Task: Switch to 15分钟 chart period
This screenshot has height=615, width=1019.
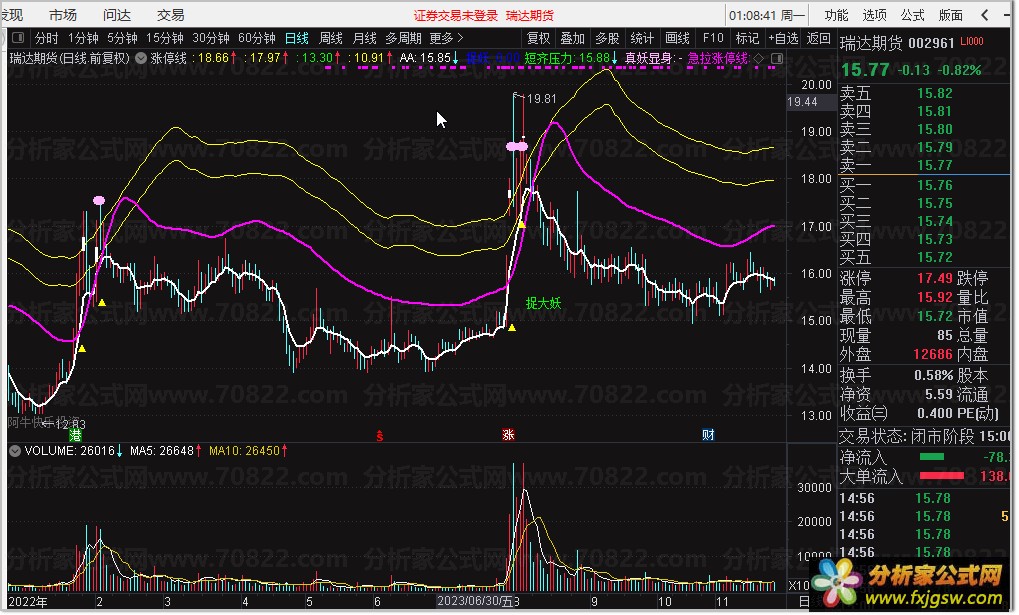Action: (164, 38)
